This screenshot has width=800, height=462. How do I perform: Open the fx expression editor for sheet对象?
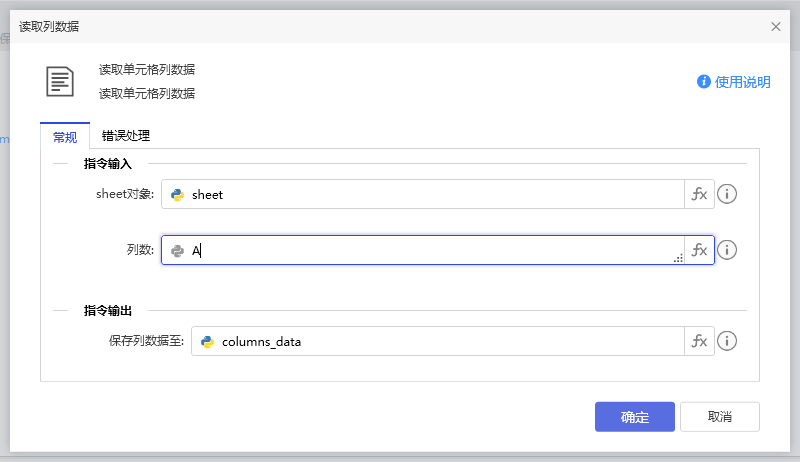tap(699, 195)
